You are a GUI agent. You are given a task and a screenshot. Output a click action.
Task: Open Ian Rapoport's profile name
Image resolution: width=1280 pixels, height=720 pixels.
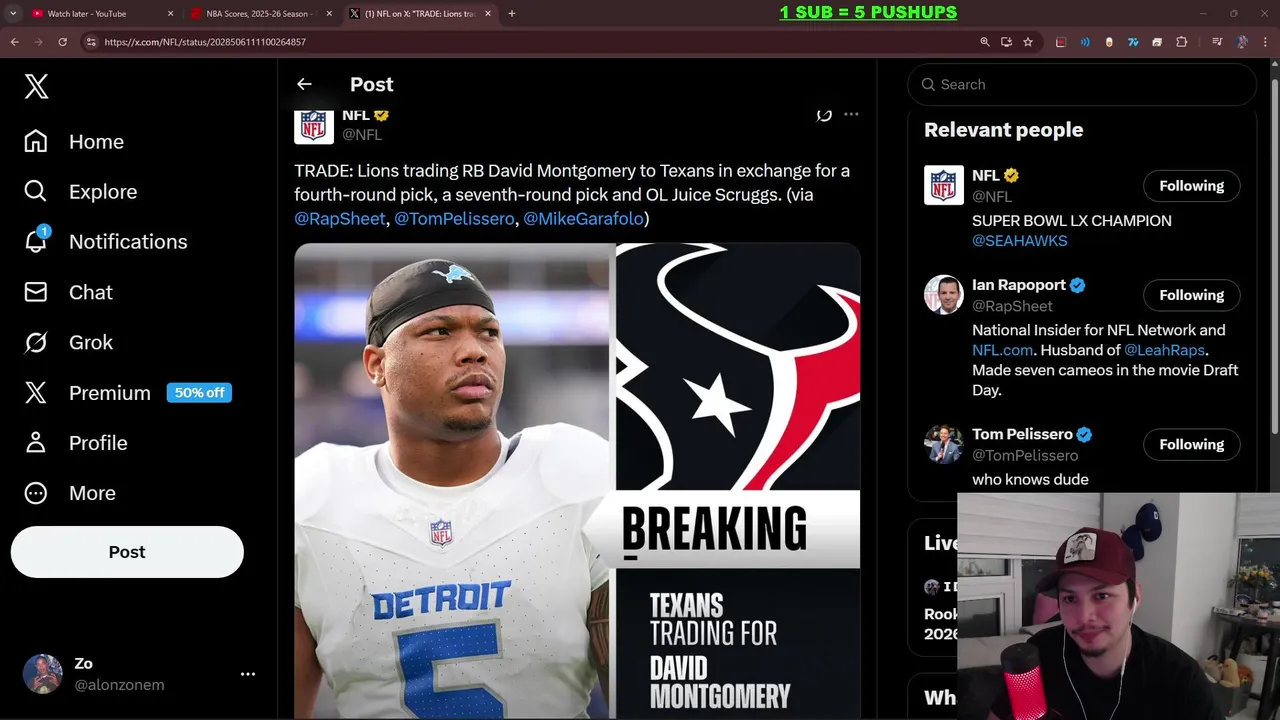click(1020, 285)
